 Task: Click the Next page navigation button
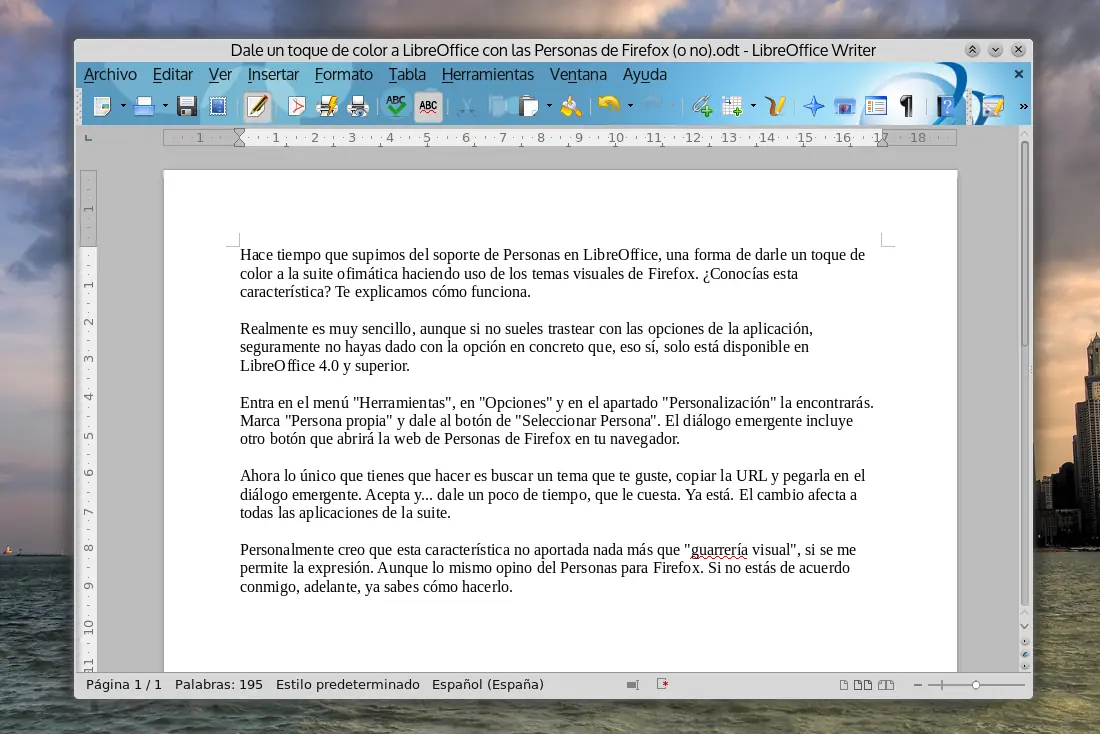coord(1025,666)
